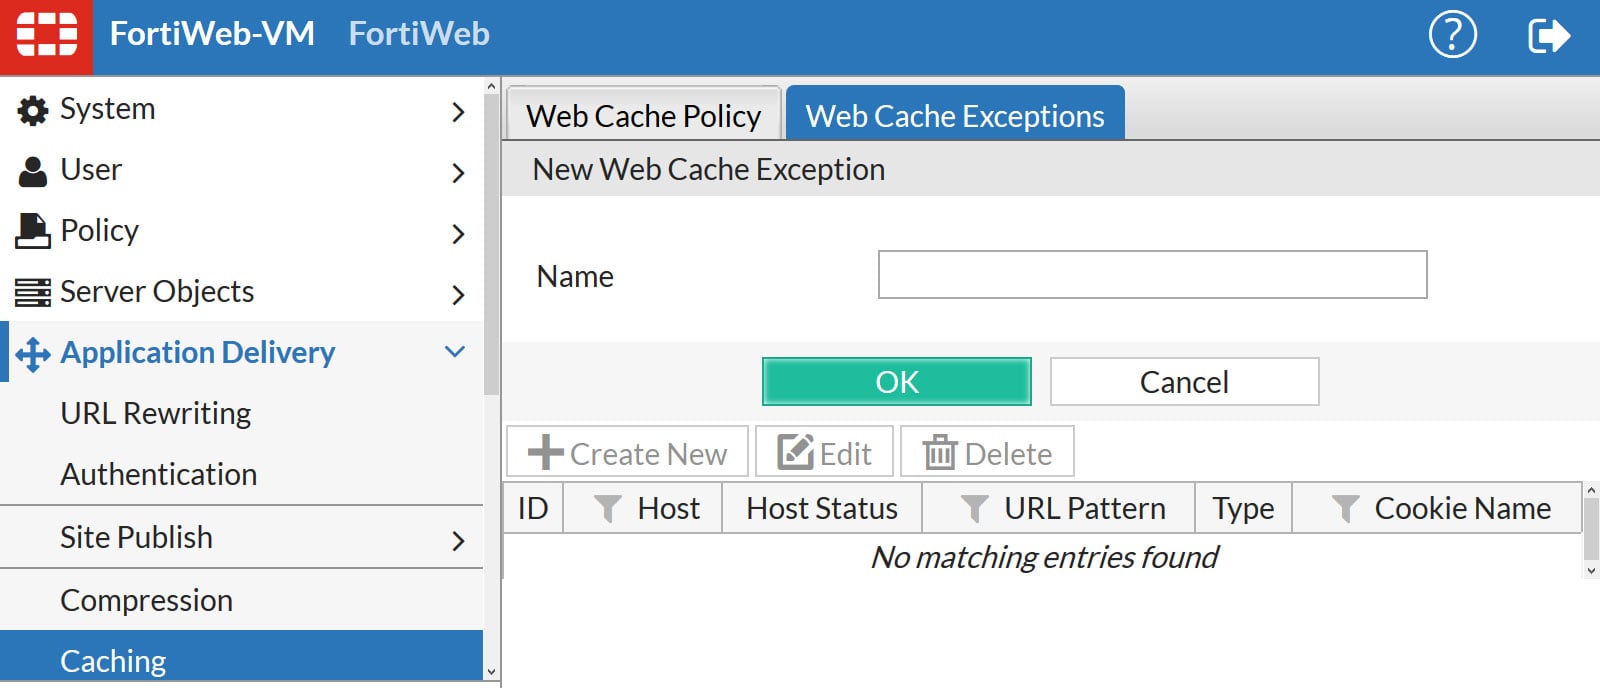Click the logout arrow icon
The width and height of the screenshot is (1600, 688).
(x=1548, y=36)
